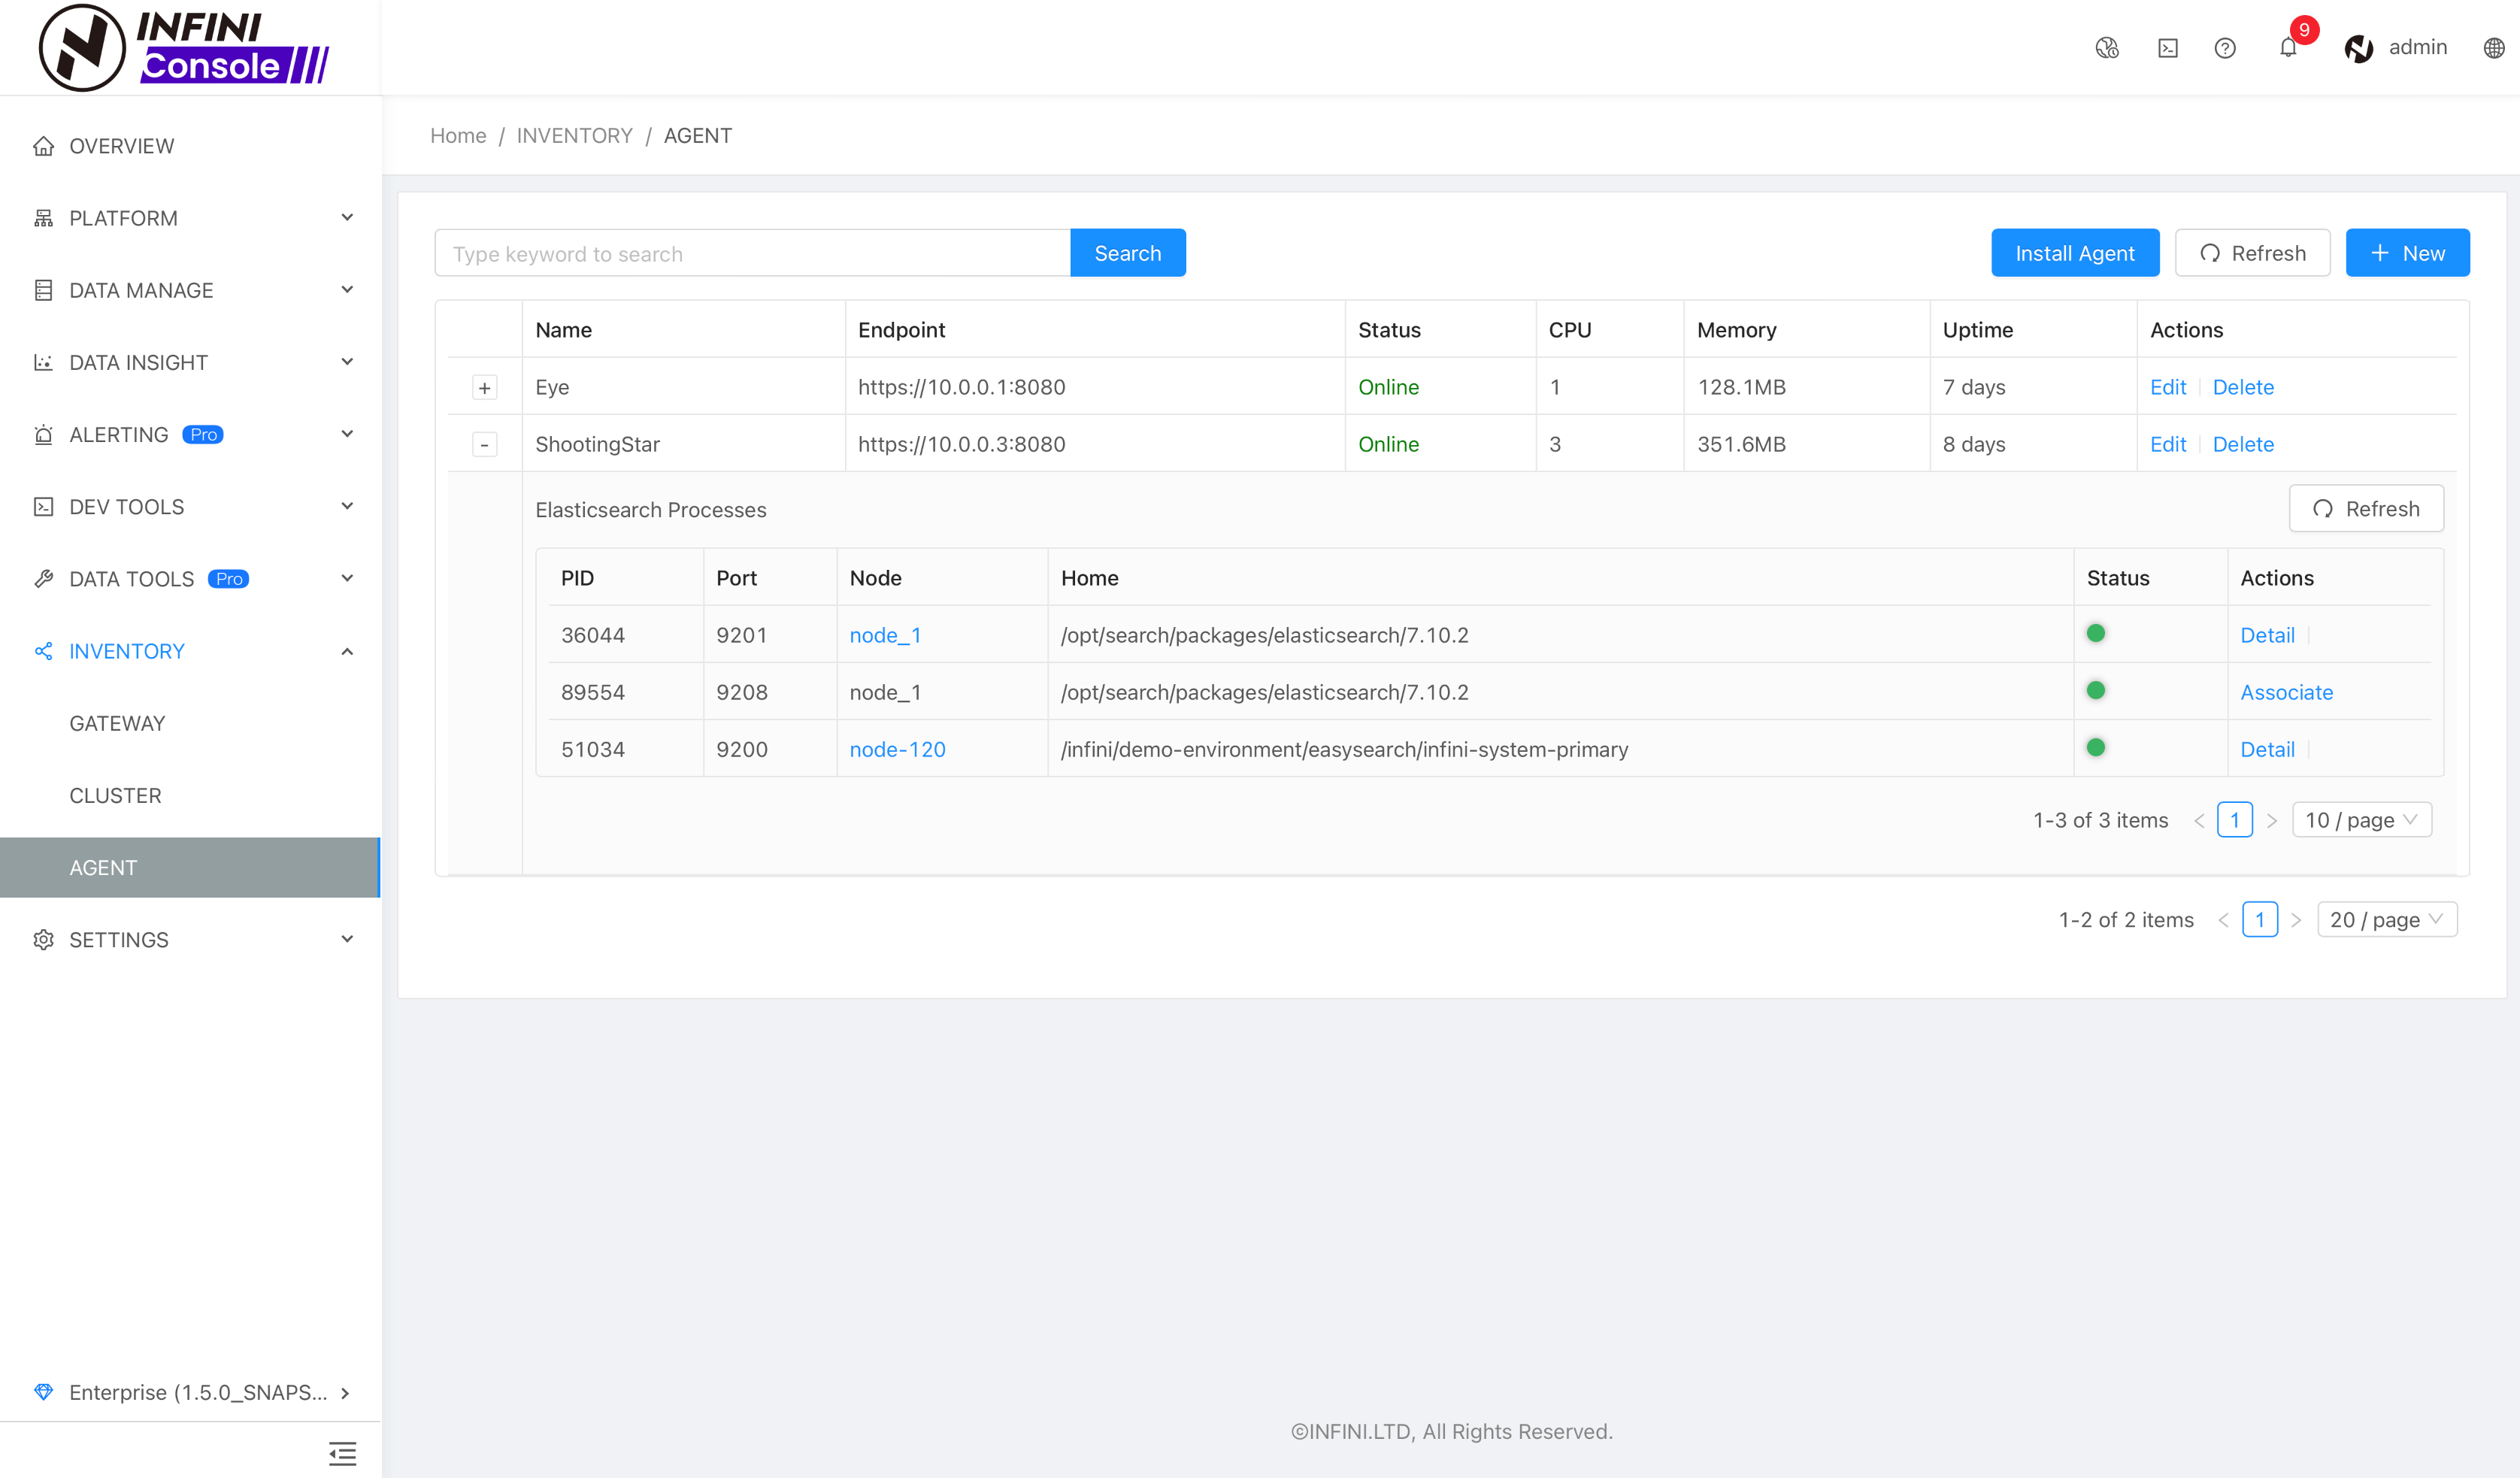Click the OVERVIEW navigation icon
2520x1478 pixels.
[x=42, y=144]
